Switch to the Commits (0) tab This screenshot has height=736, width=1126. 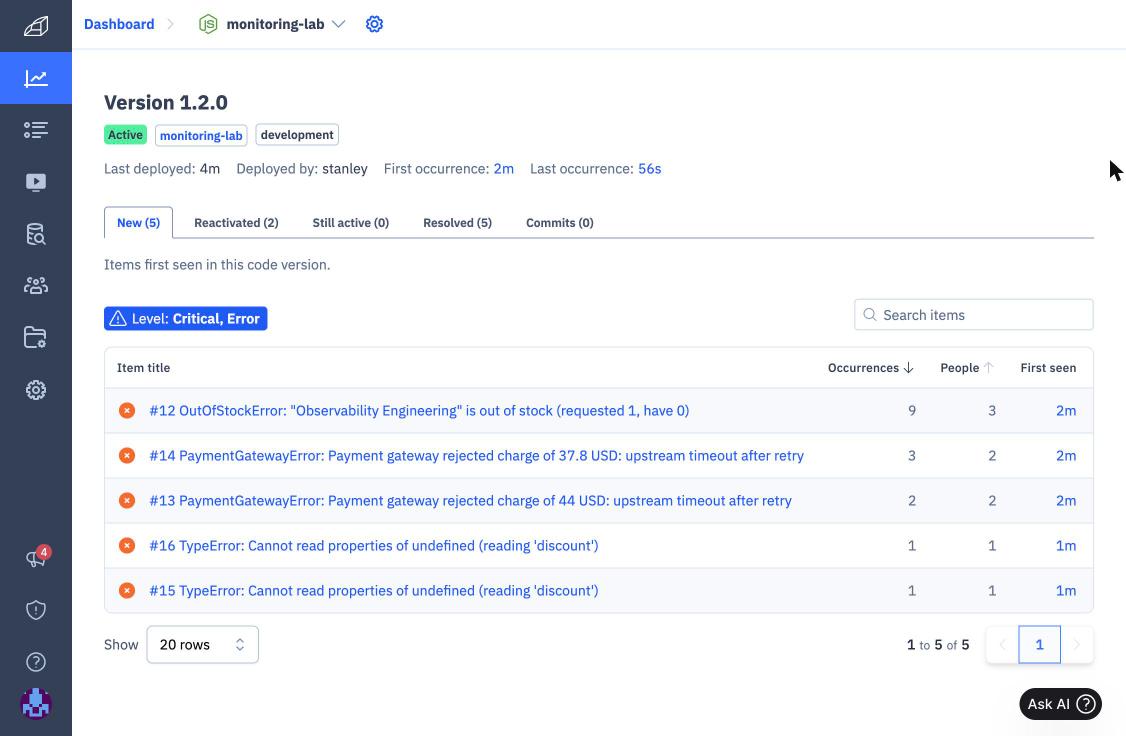tap(559, 223)
